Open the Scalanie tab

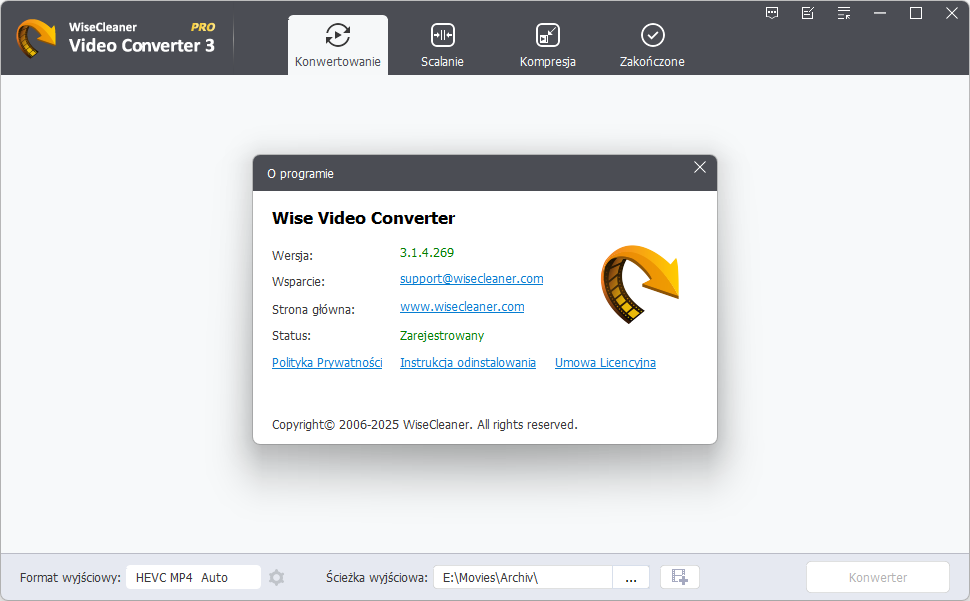click(x=442, y=45)
